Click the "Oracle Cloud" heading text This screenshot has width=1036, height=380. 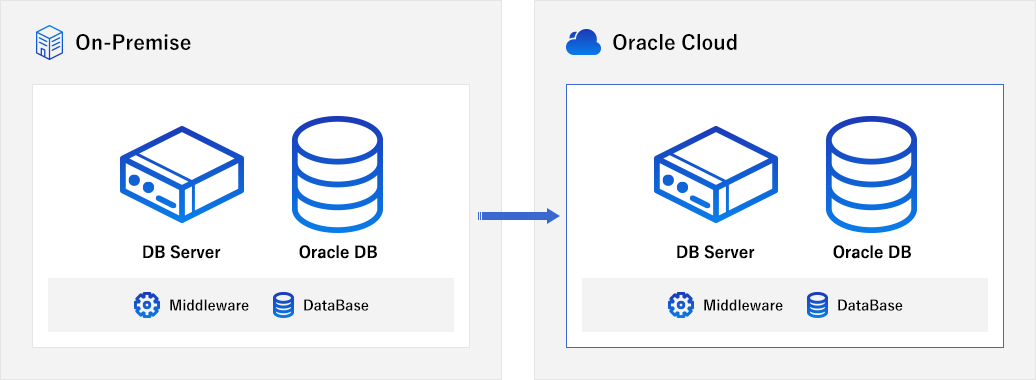(x=675, y=43)
